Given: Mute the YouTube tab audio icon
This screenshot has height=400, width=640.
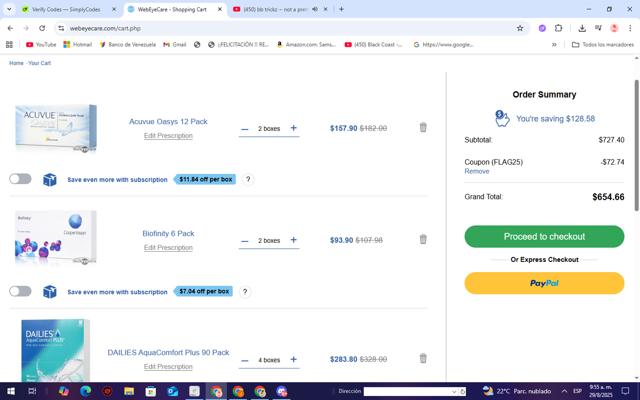Looking at the screenshot, I should point(315,9).
